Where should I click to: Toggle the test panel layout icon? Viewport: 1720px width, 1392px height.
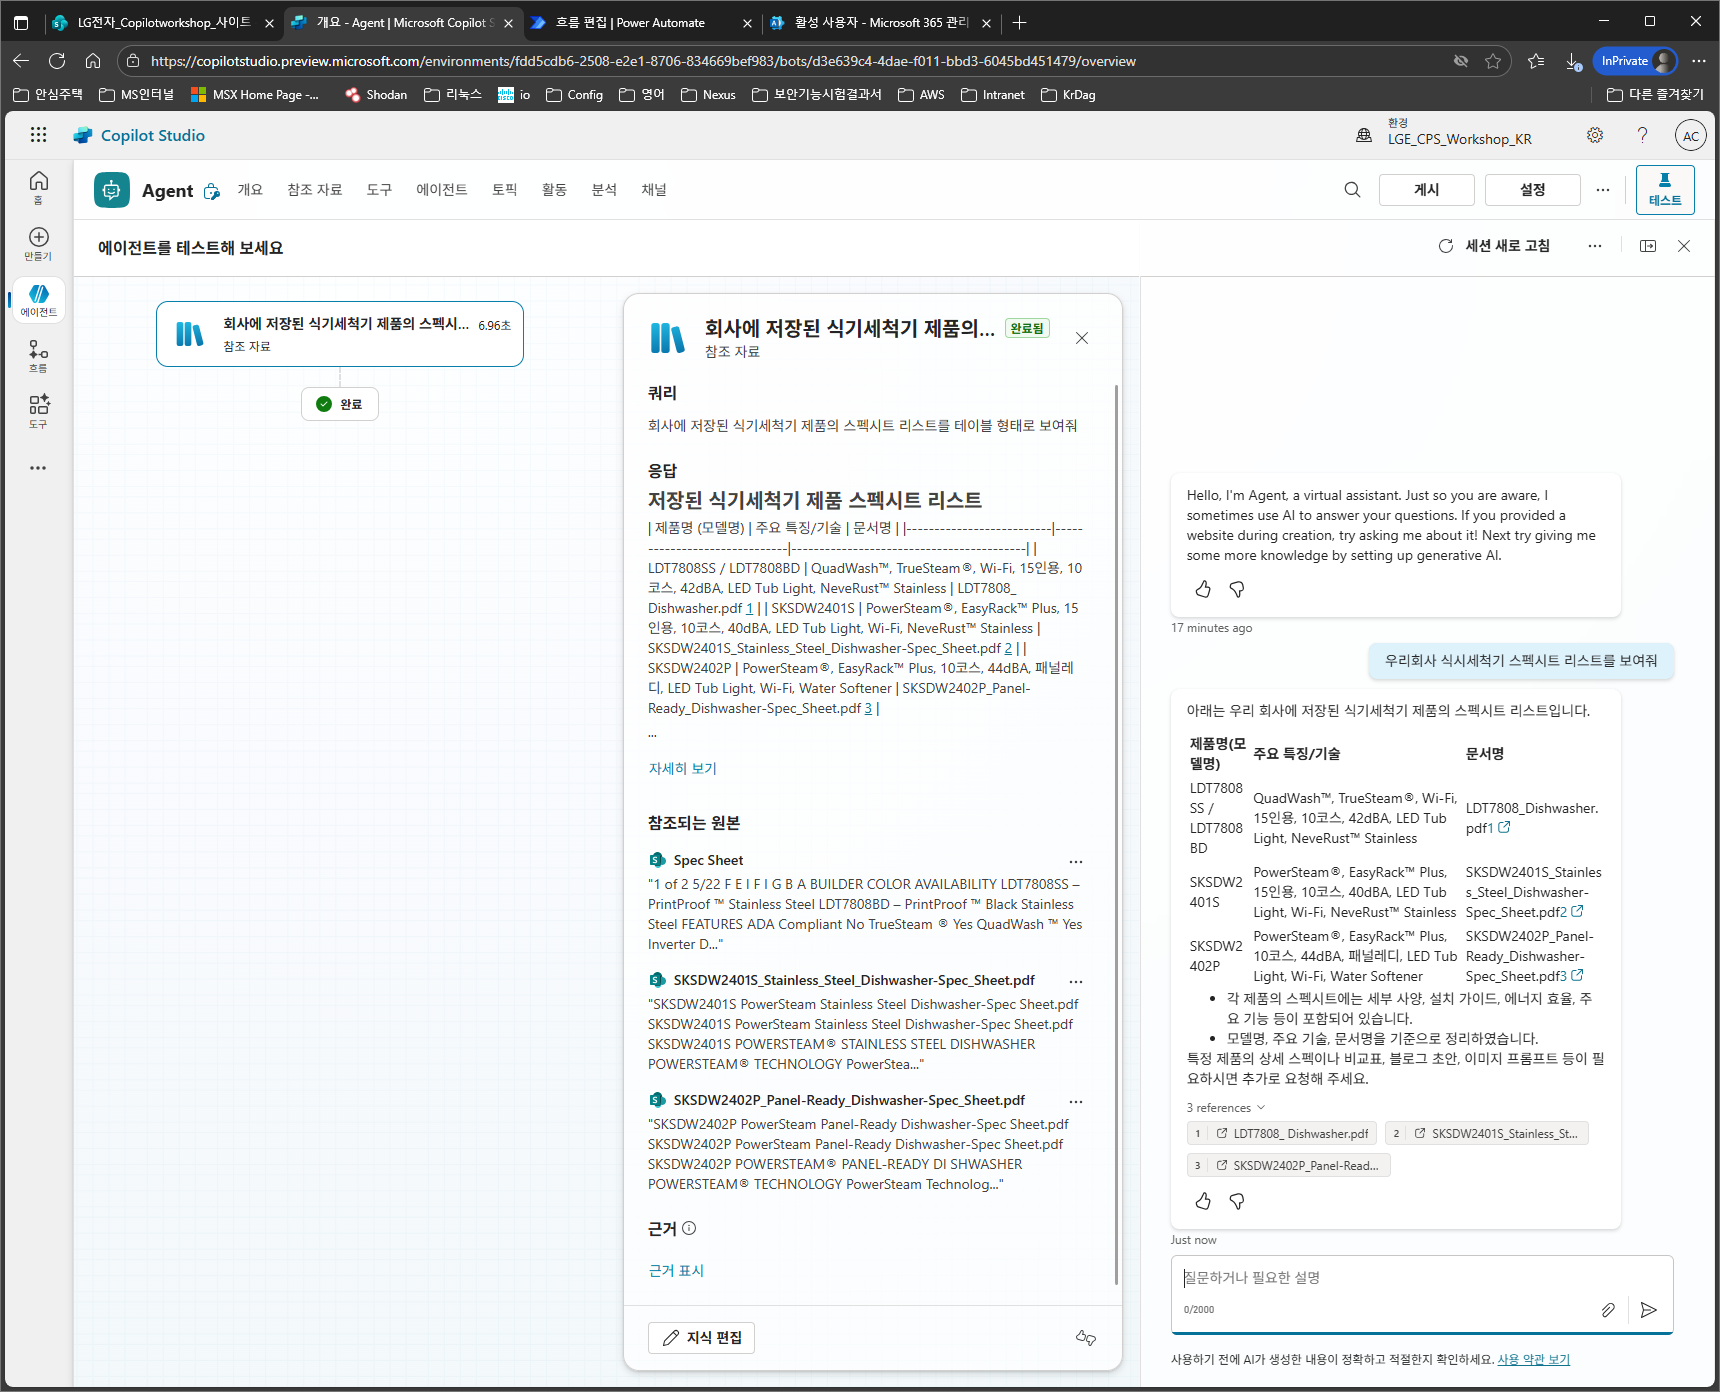pos(1648,246)
